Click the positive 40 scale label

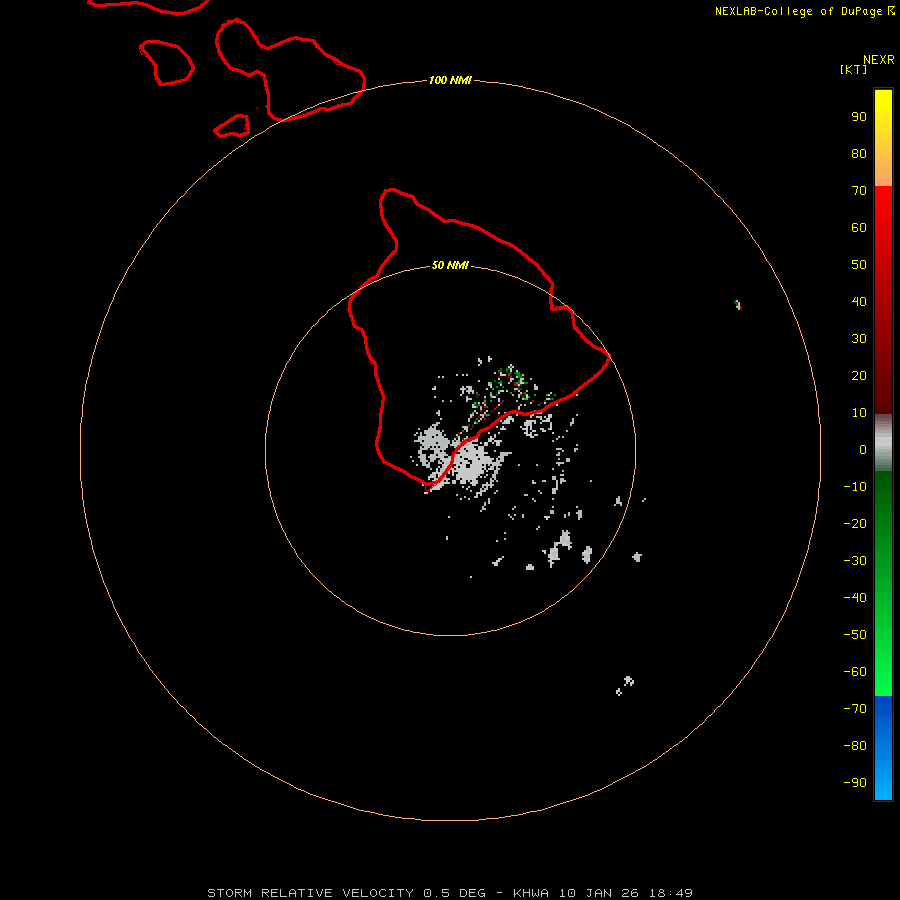pyautogui.click(x=859, y=302)
